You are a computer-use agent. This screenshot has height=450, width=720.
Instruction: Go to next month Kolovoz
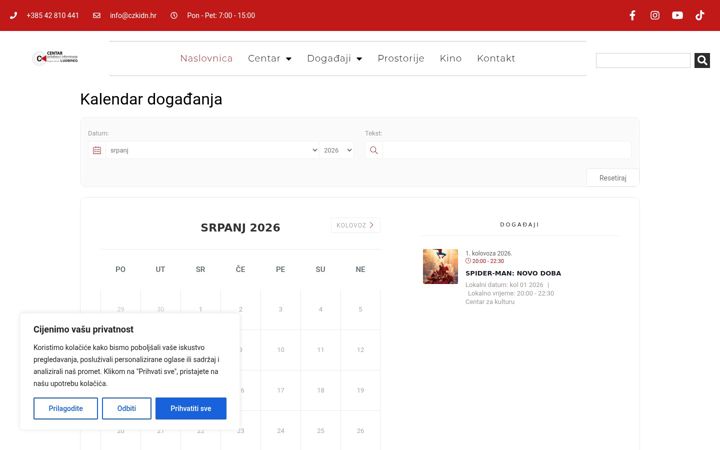coord(355,225)
